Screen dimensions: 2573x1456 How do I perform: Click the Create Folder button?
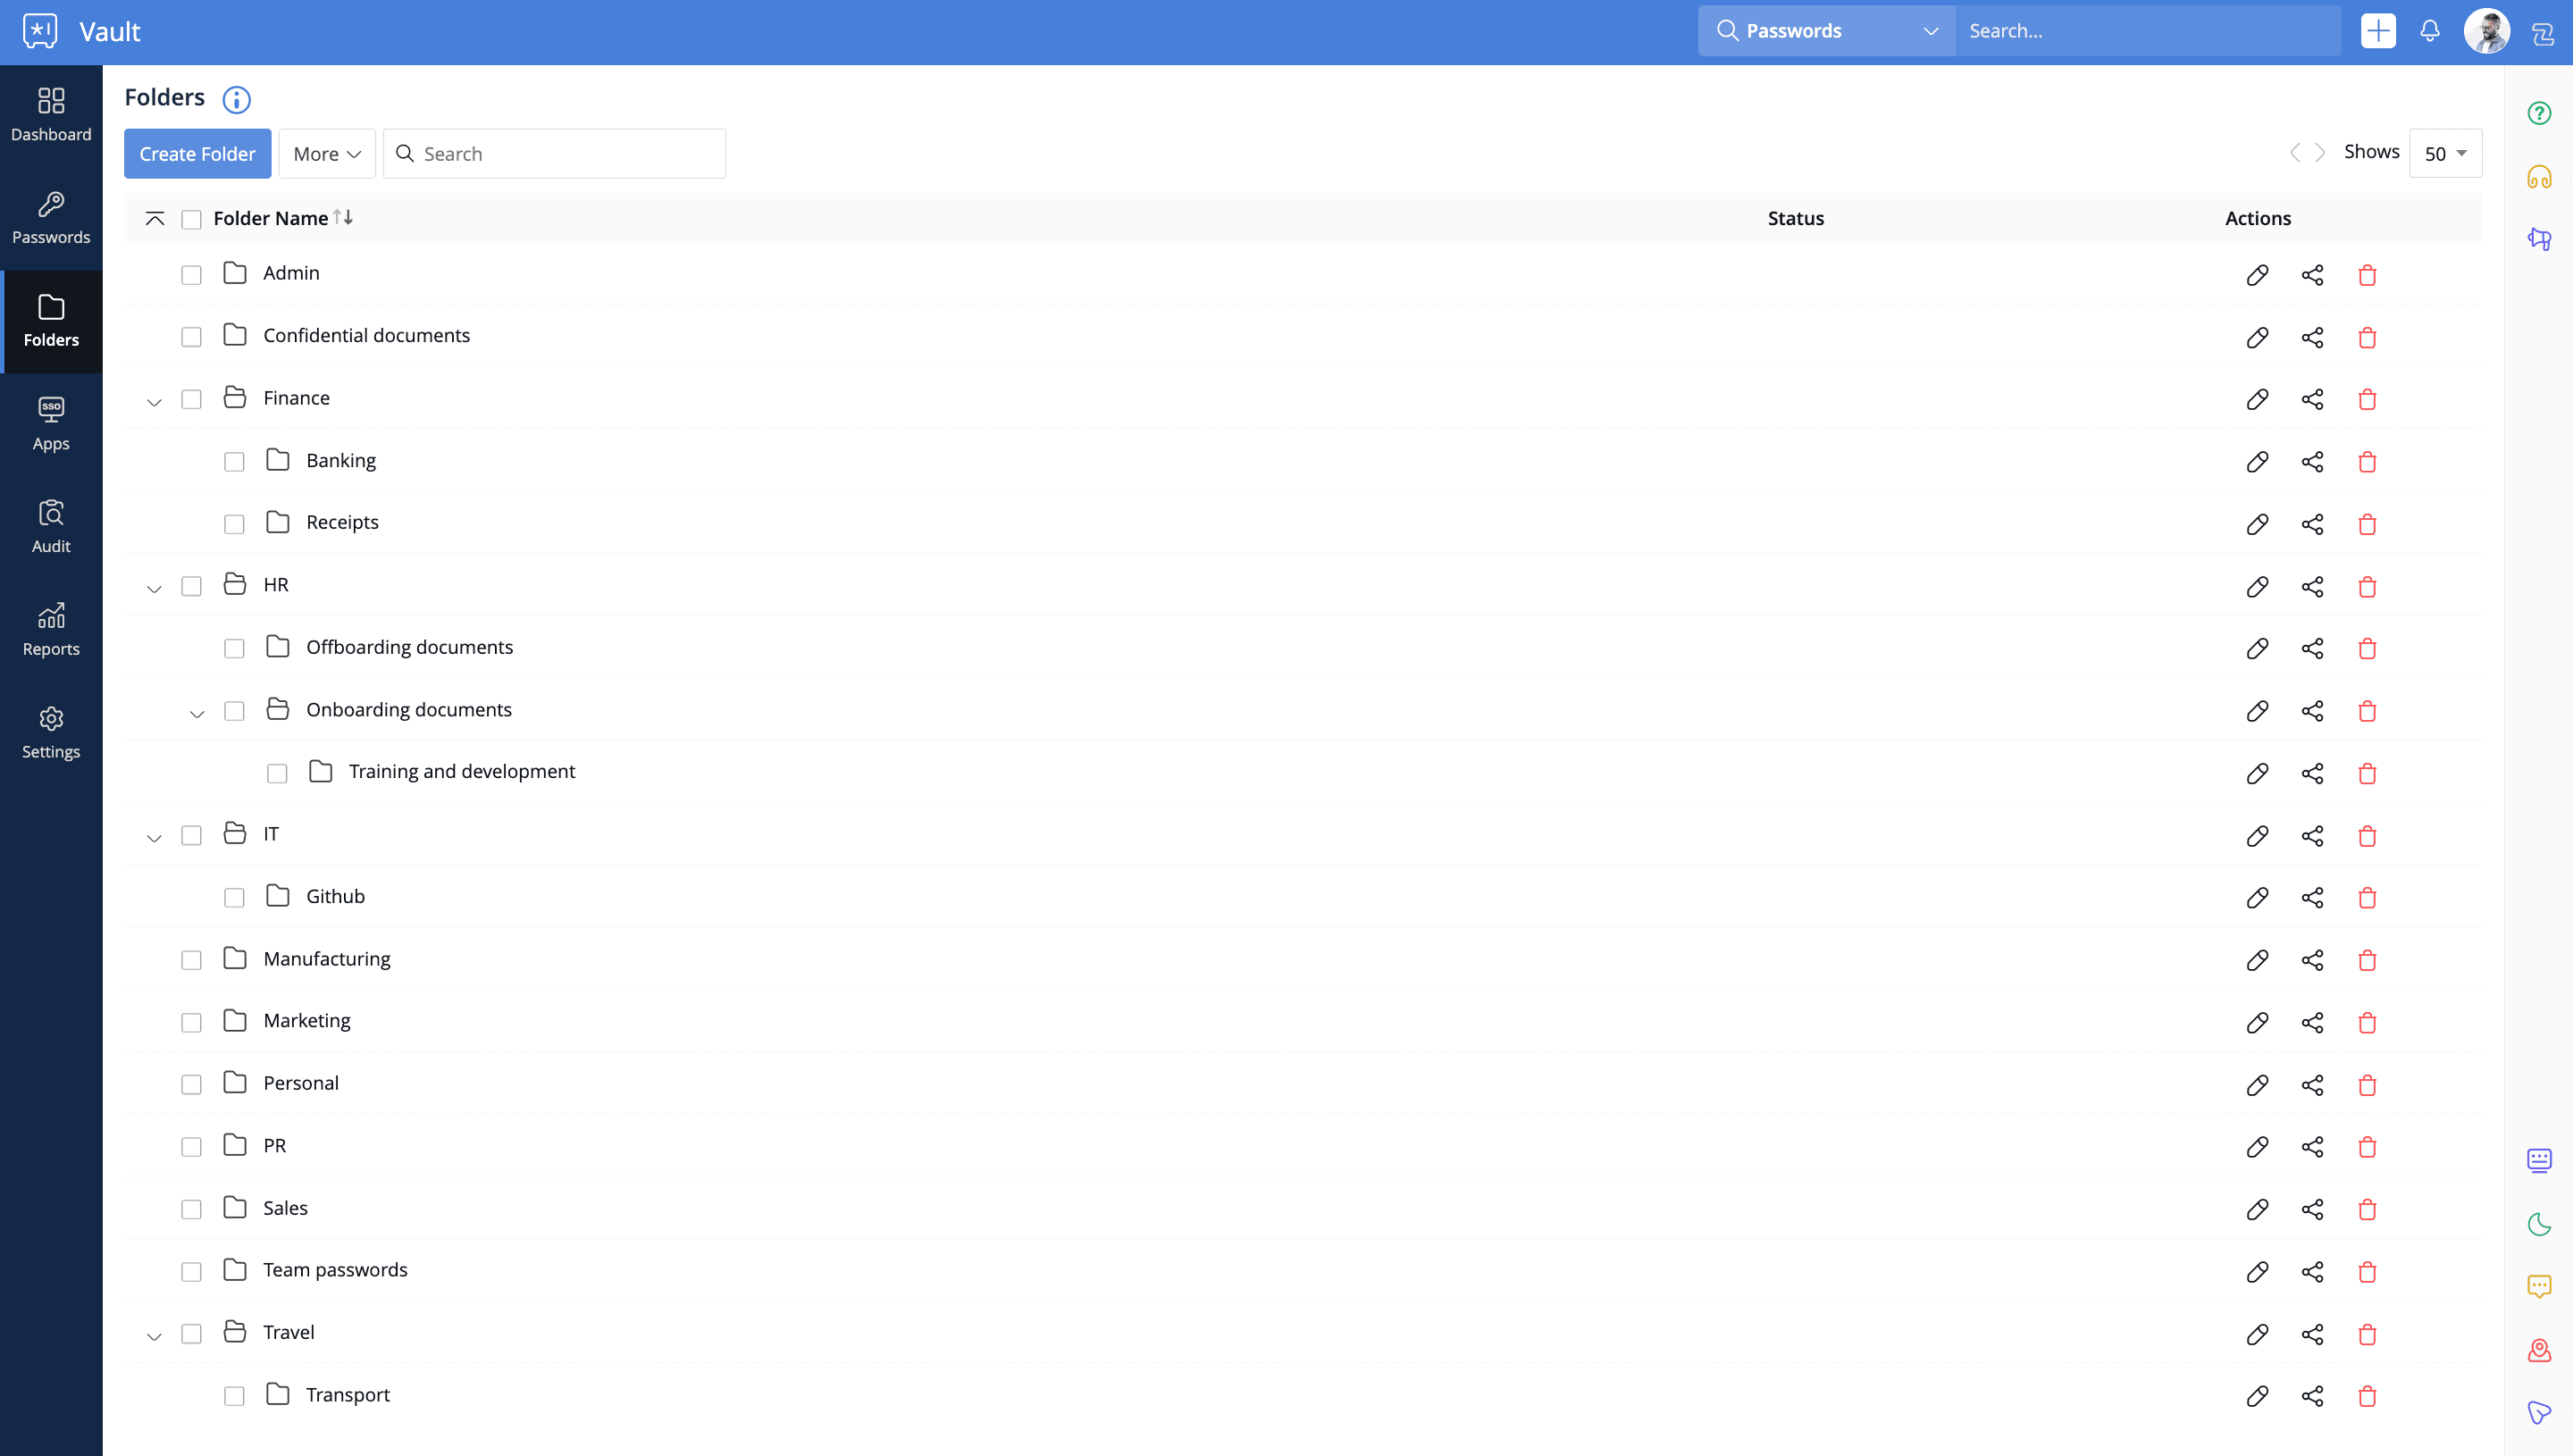tap(197, 154)
